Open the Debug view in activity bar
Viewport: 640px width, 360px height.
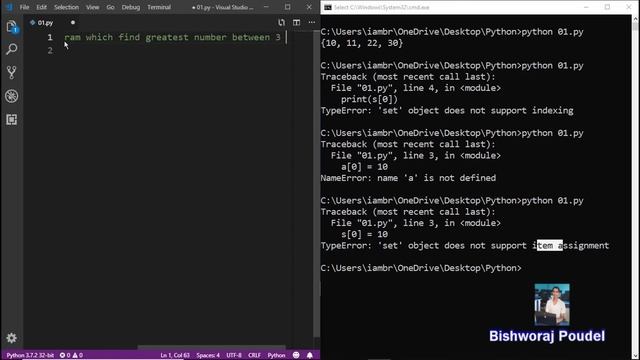pyautogui.click(x=11, y=96)
